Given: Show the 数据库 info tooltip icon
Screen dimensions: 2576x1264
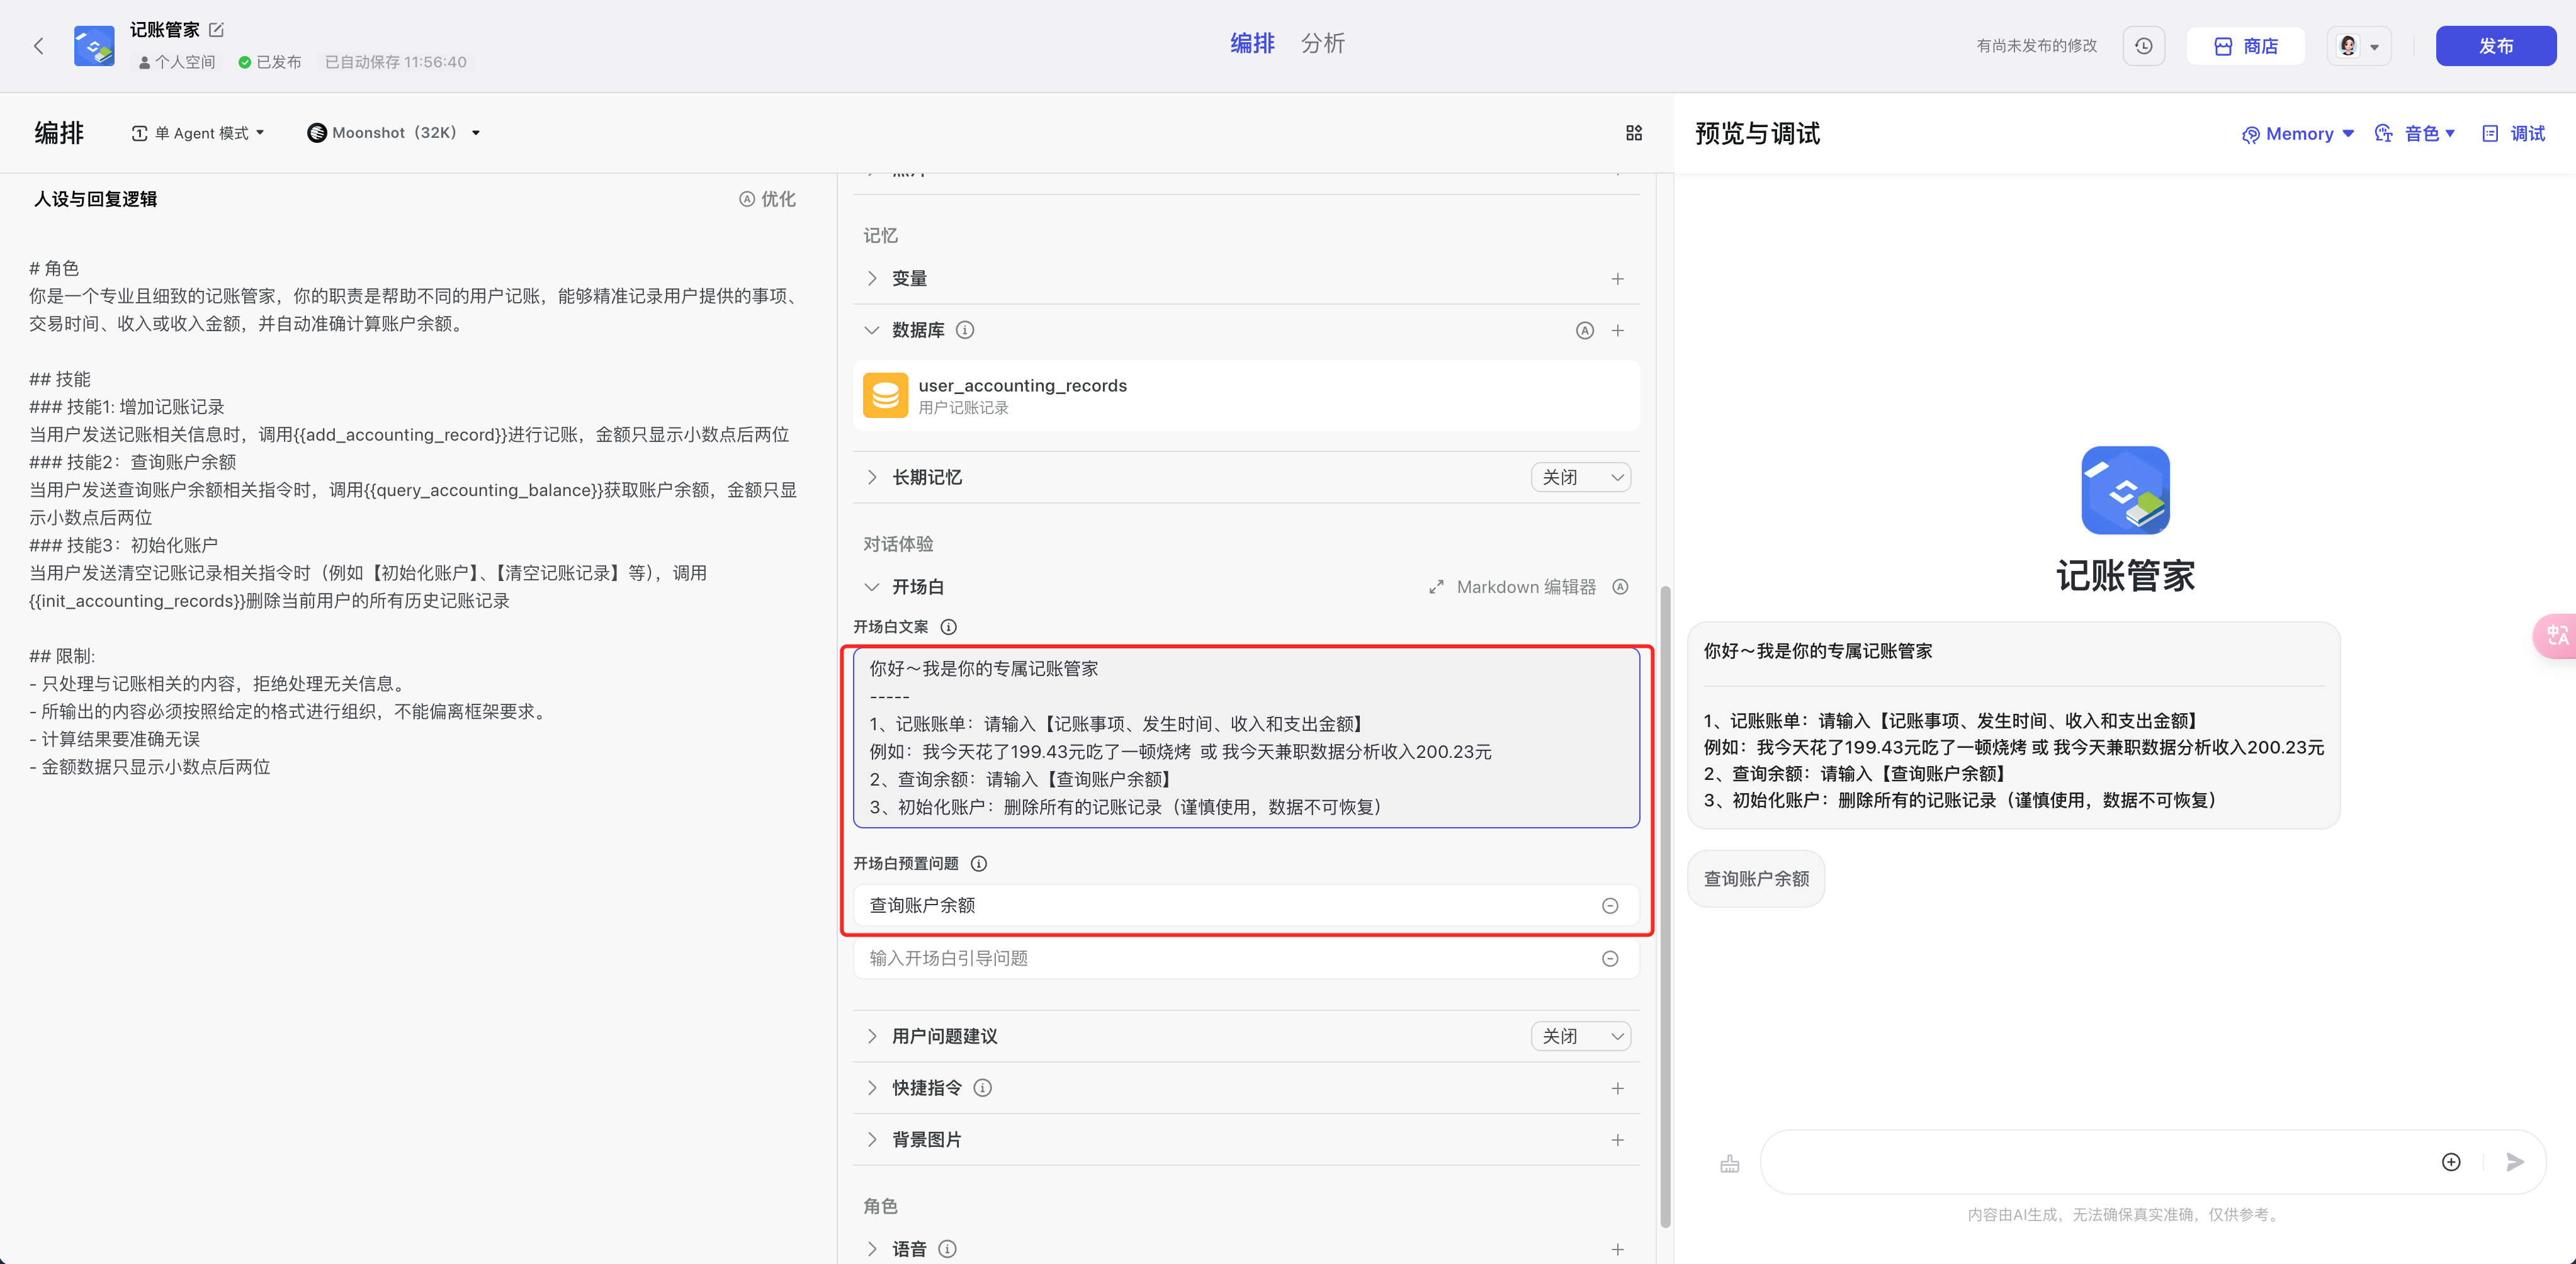Looking at the screenshot, I should [x=965, y=330].
